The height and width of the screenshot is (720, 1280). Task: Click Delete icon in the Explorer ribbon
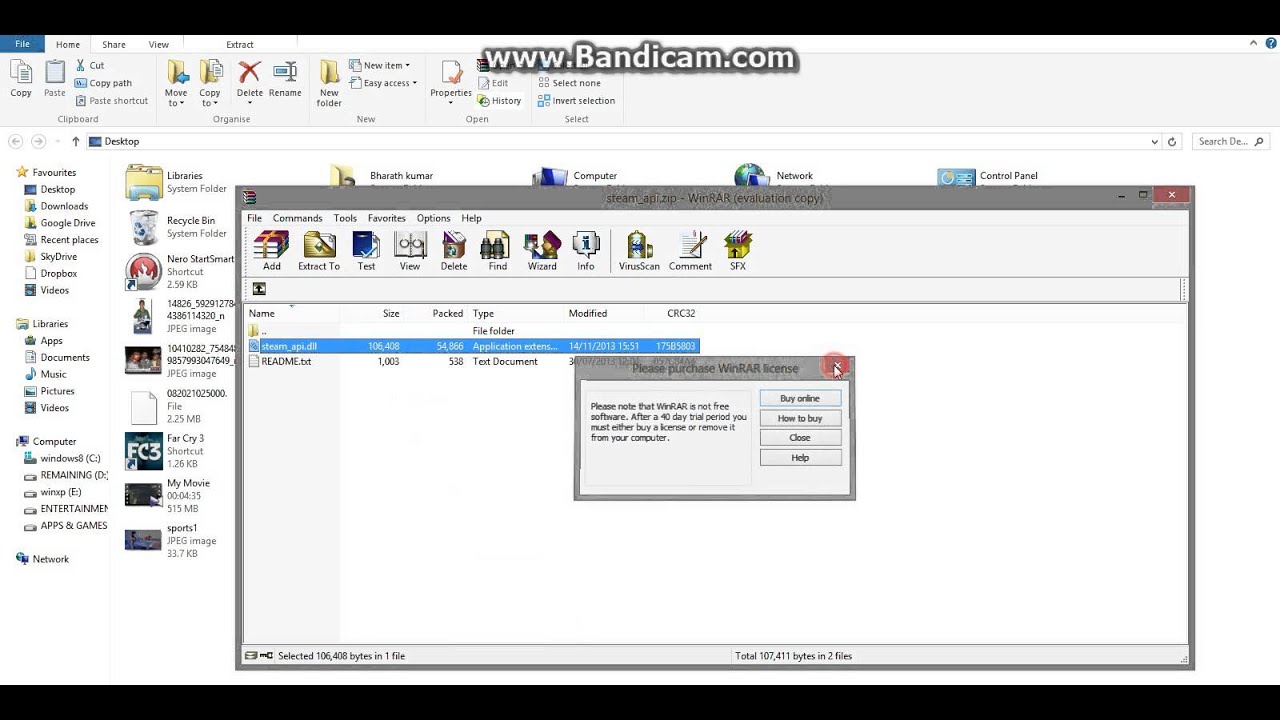(249, 82)
